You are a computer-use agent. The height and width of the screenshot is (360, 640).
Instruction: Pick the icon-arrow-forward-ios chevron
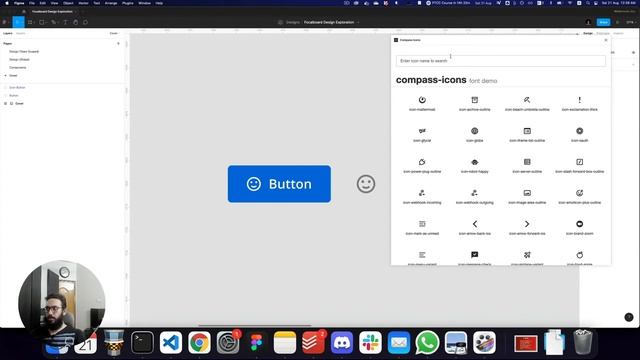[527, 224]
